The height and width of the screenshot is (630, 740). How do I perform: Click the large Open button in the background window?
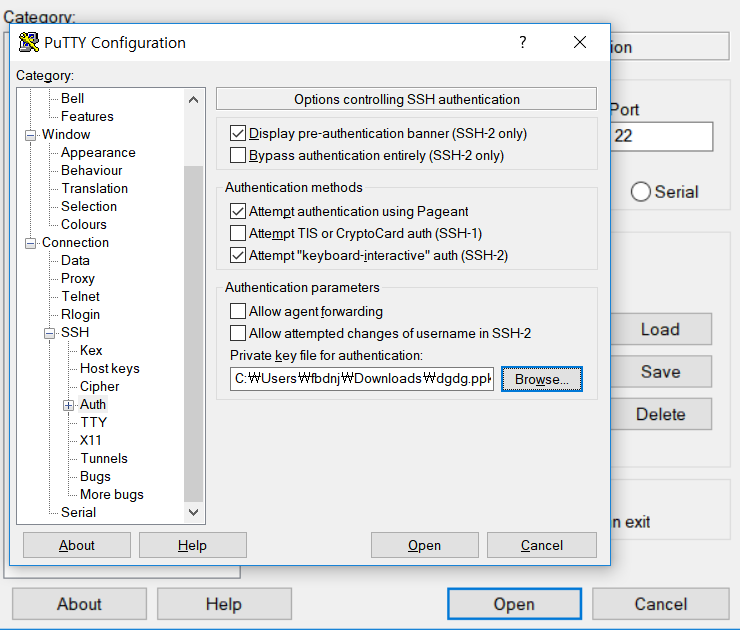click(514, 604)
